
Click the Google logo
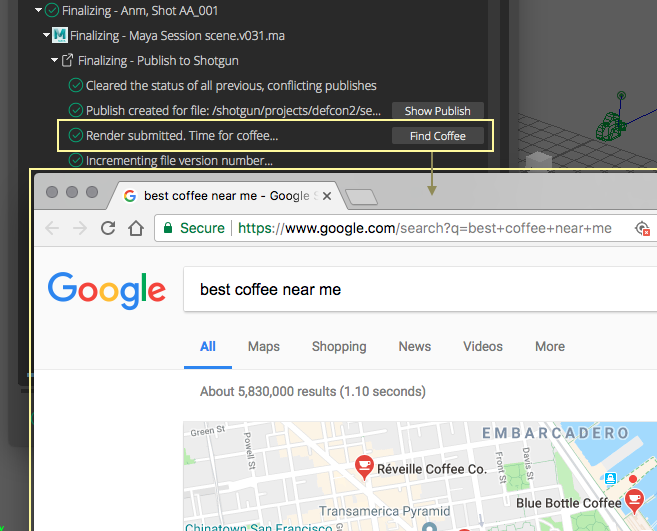click(107, 290)
